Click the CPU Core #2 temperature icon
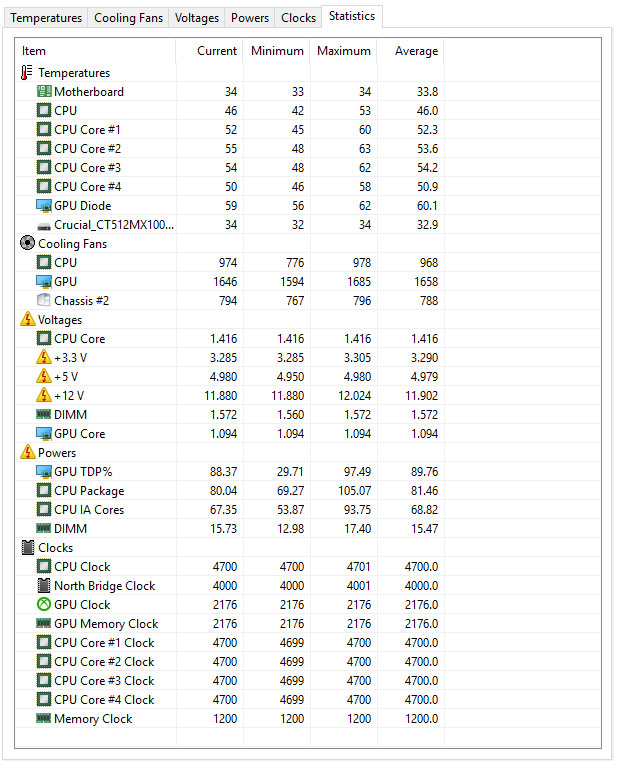The image size is (617, 764). tap(44, 149)
